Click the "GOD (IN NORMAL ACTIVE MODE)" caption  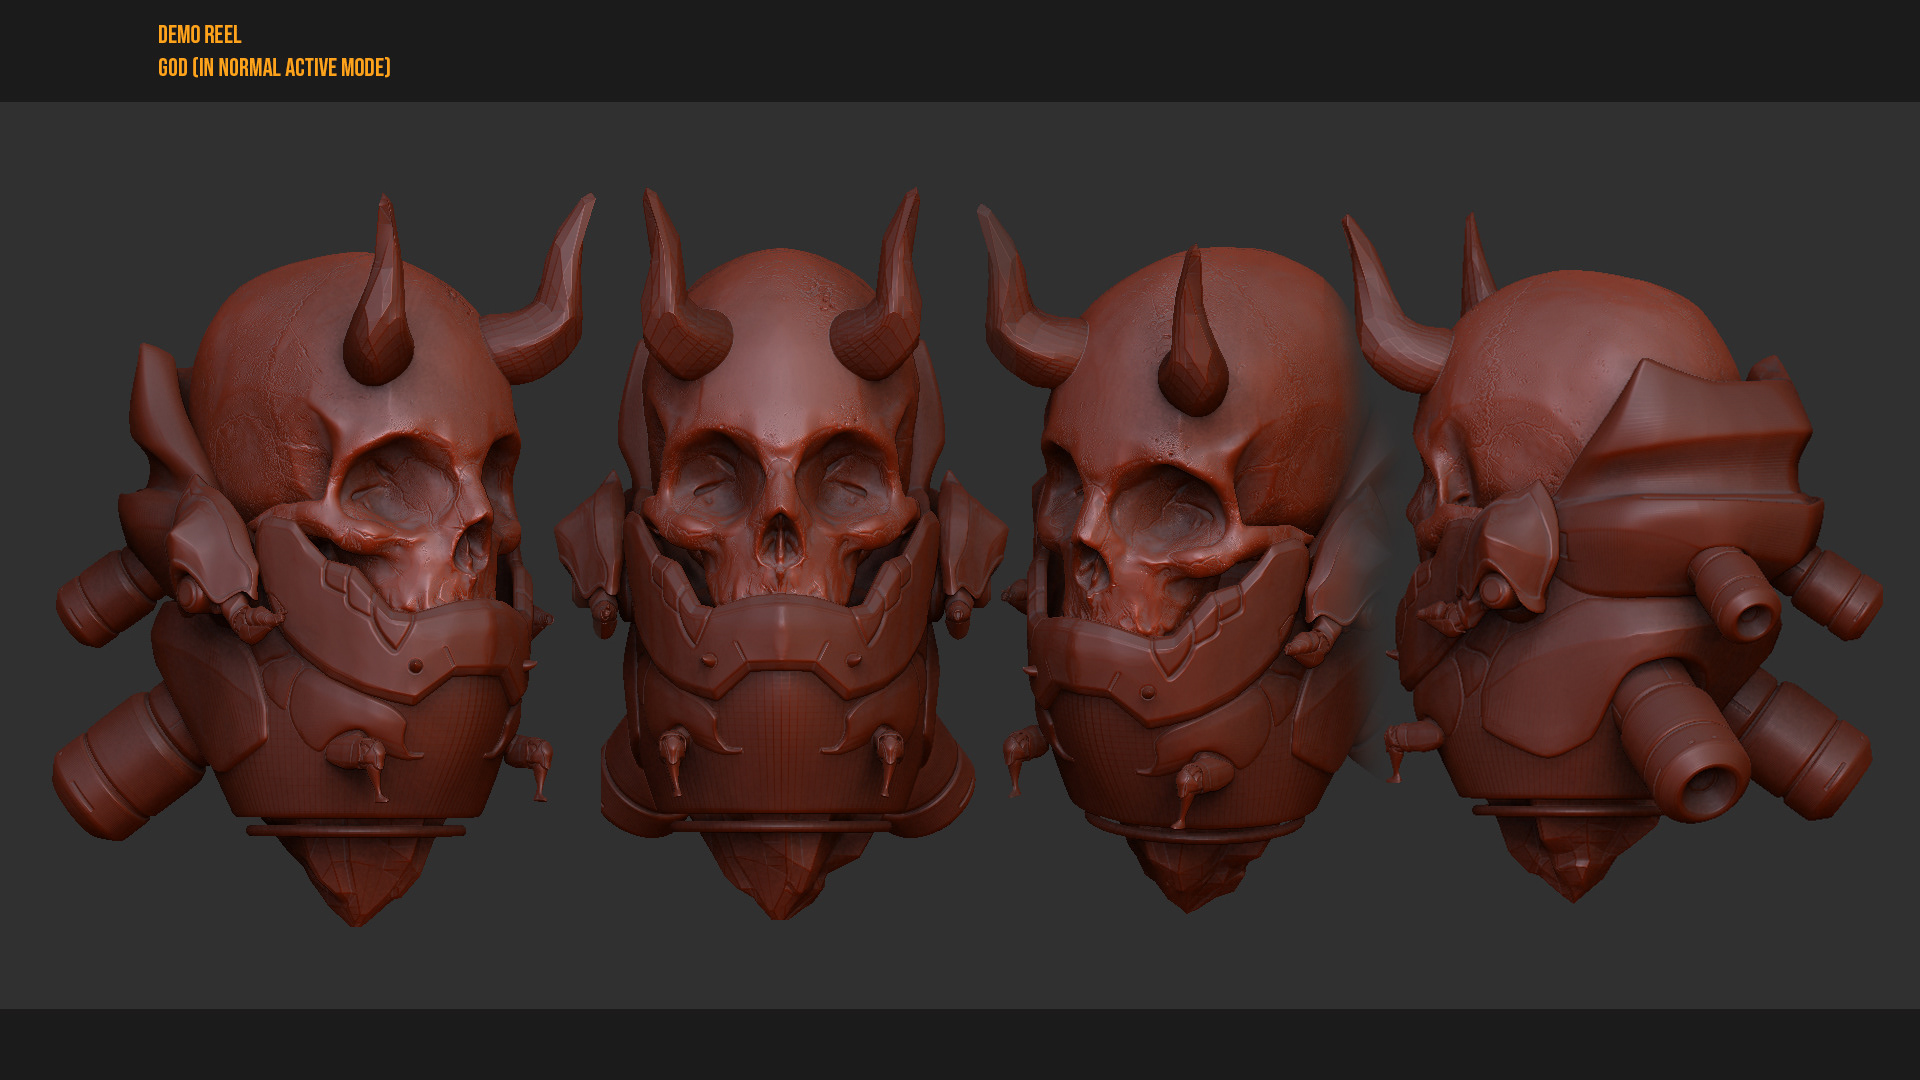tap(274, 68)
